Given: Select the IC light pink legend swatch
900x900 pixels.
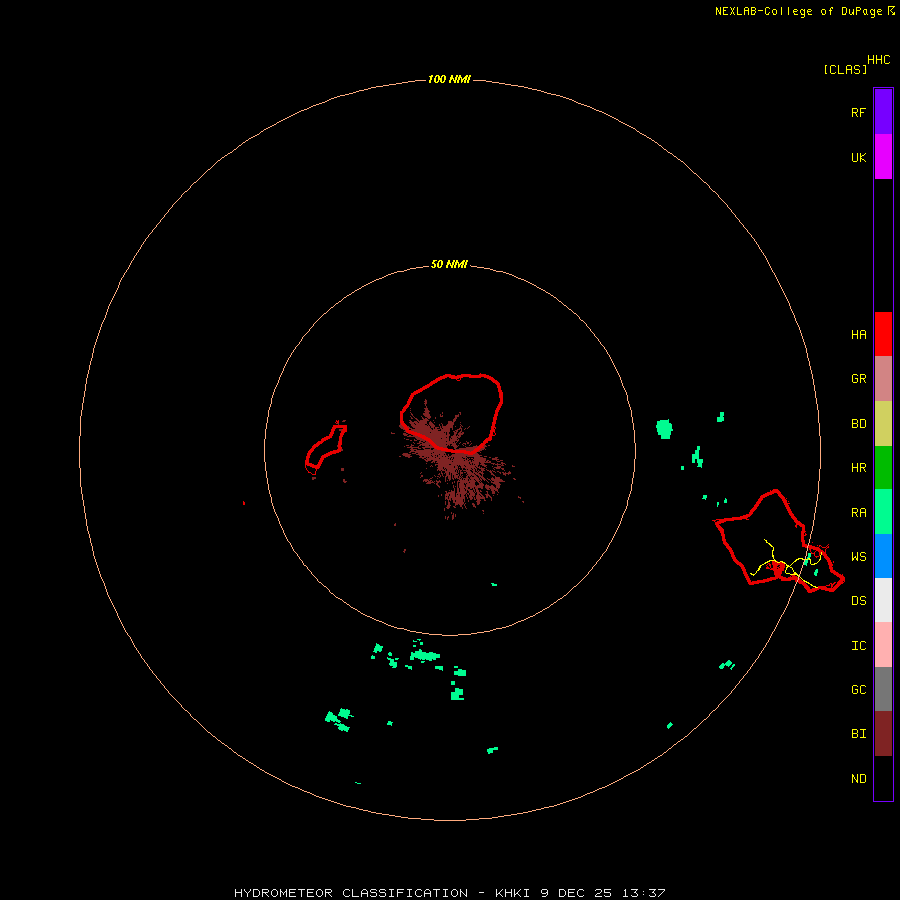Looking at the screenshot, I should coord(883,645).
